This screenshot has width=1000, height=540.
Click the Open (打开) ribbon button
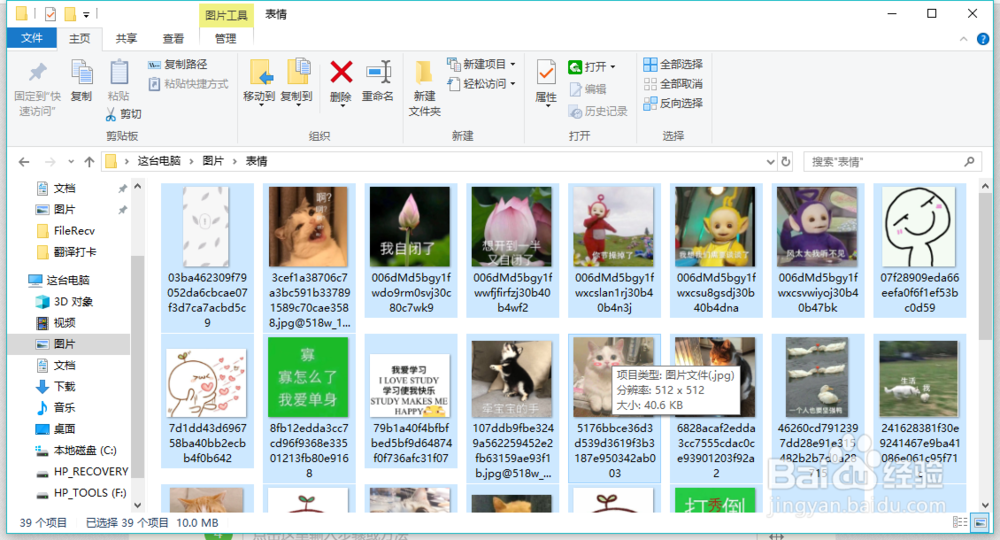coord(591,66)
